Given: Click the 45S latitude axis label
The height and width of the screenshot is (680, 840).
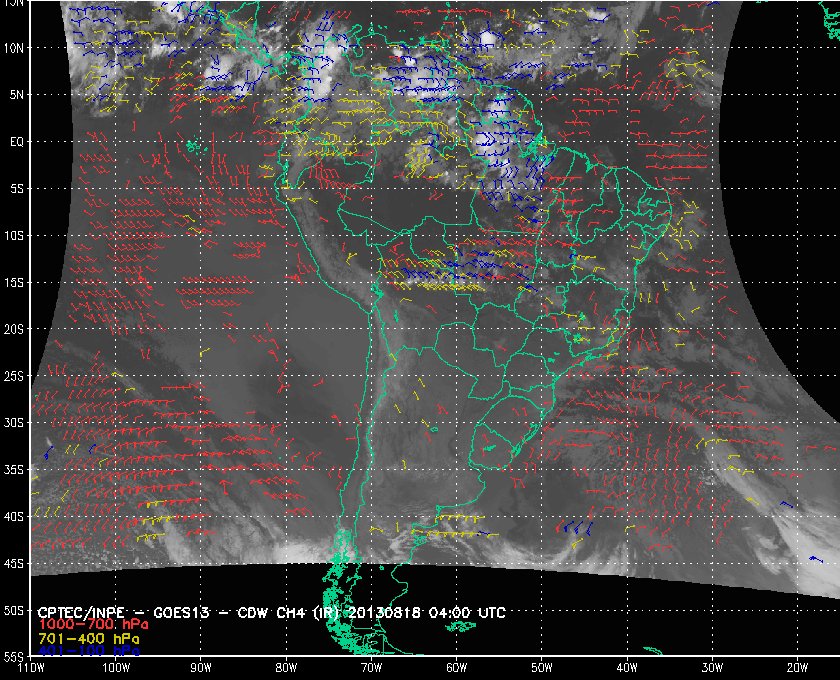Looking at the screenshot, I should (x=14, y=564).
